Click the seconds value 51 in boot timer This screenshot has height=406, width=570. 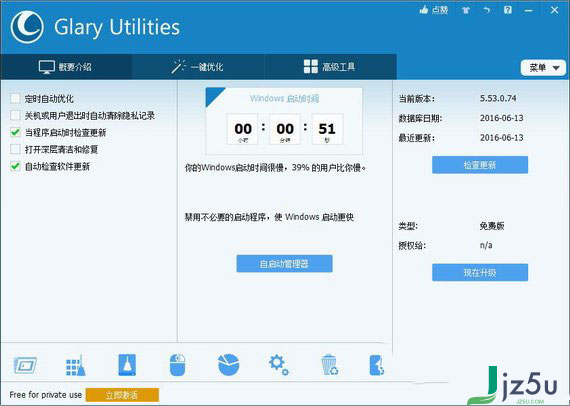pyautogui.click(x=327, y=129)
